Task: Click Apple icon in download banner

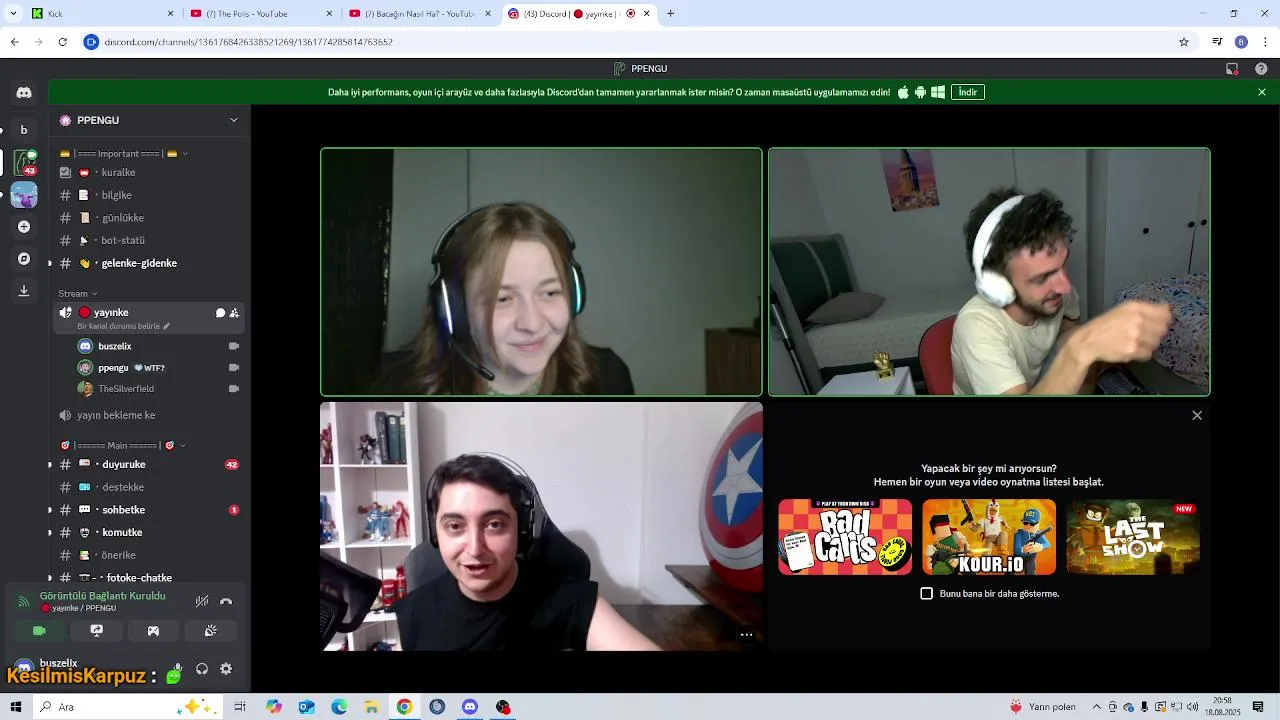Action: (903, 92)
